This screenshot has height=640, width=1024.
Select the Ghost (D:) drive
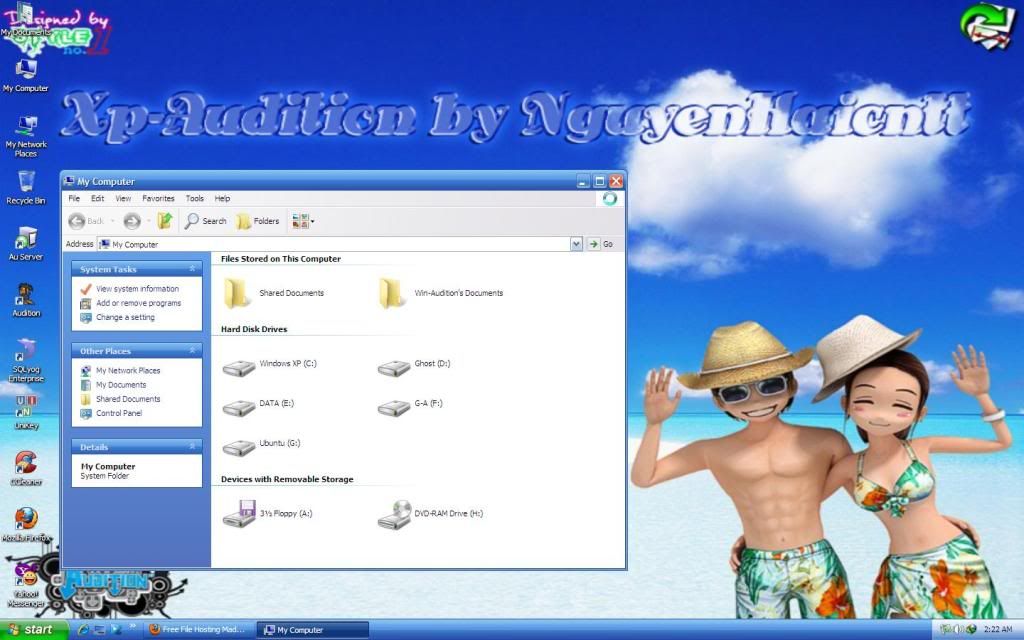tap(413, 367)
